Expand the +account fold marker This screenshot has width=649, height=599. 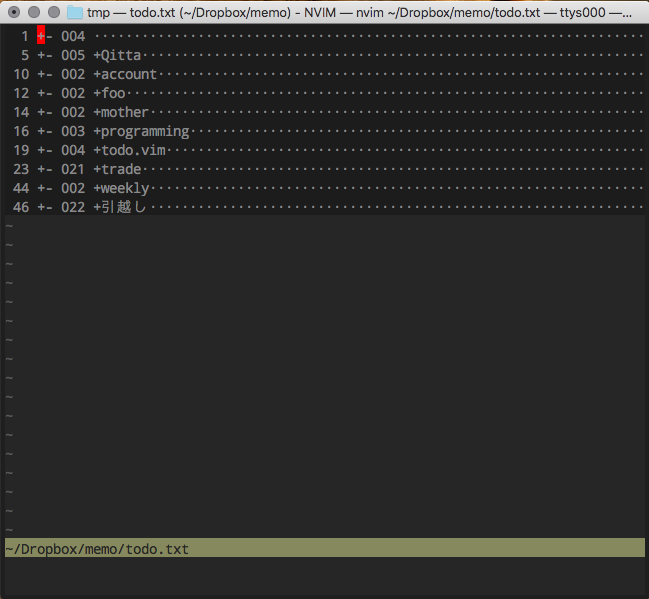coord(45,75)
